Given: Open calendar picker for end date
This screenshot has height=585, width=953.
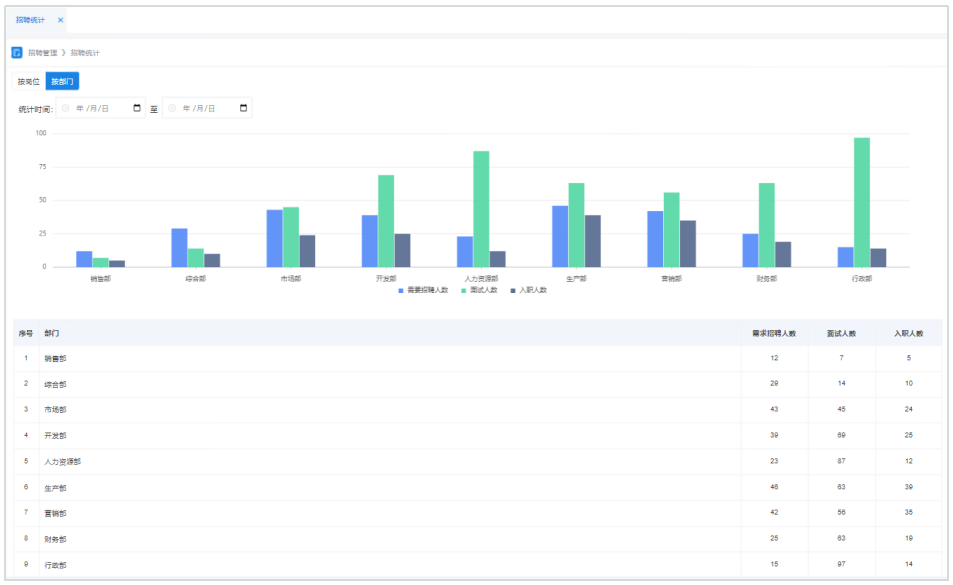Looking at the screenshot, I should (243, 108).
